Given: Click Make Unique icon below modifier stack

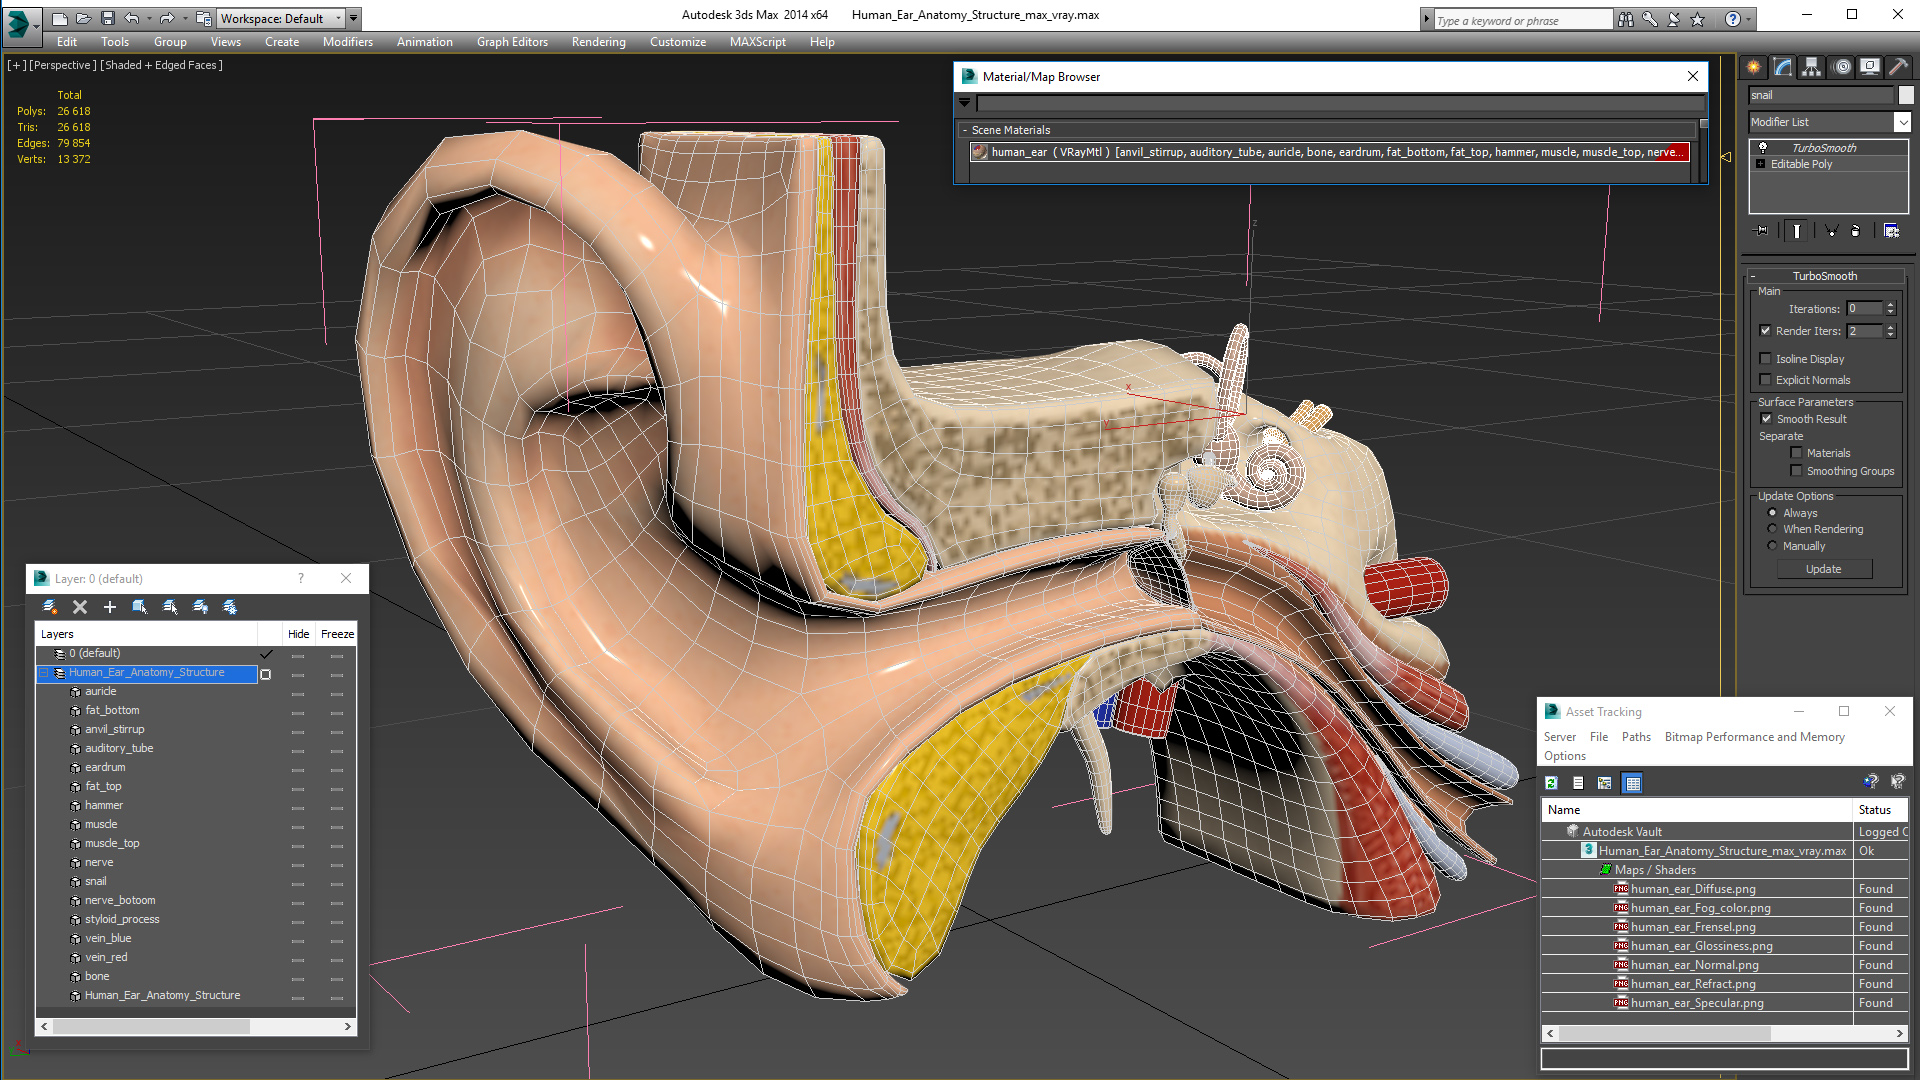Looking at the screenshot, I should pyautogui.click(x=1832, y=231).
